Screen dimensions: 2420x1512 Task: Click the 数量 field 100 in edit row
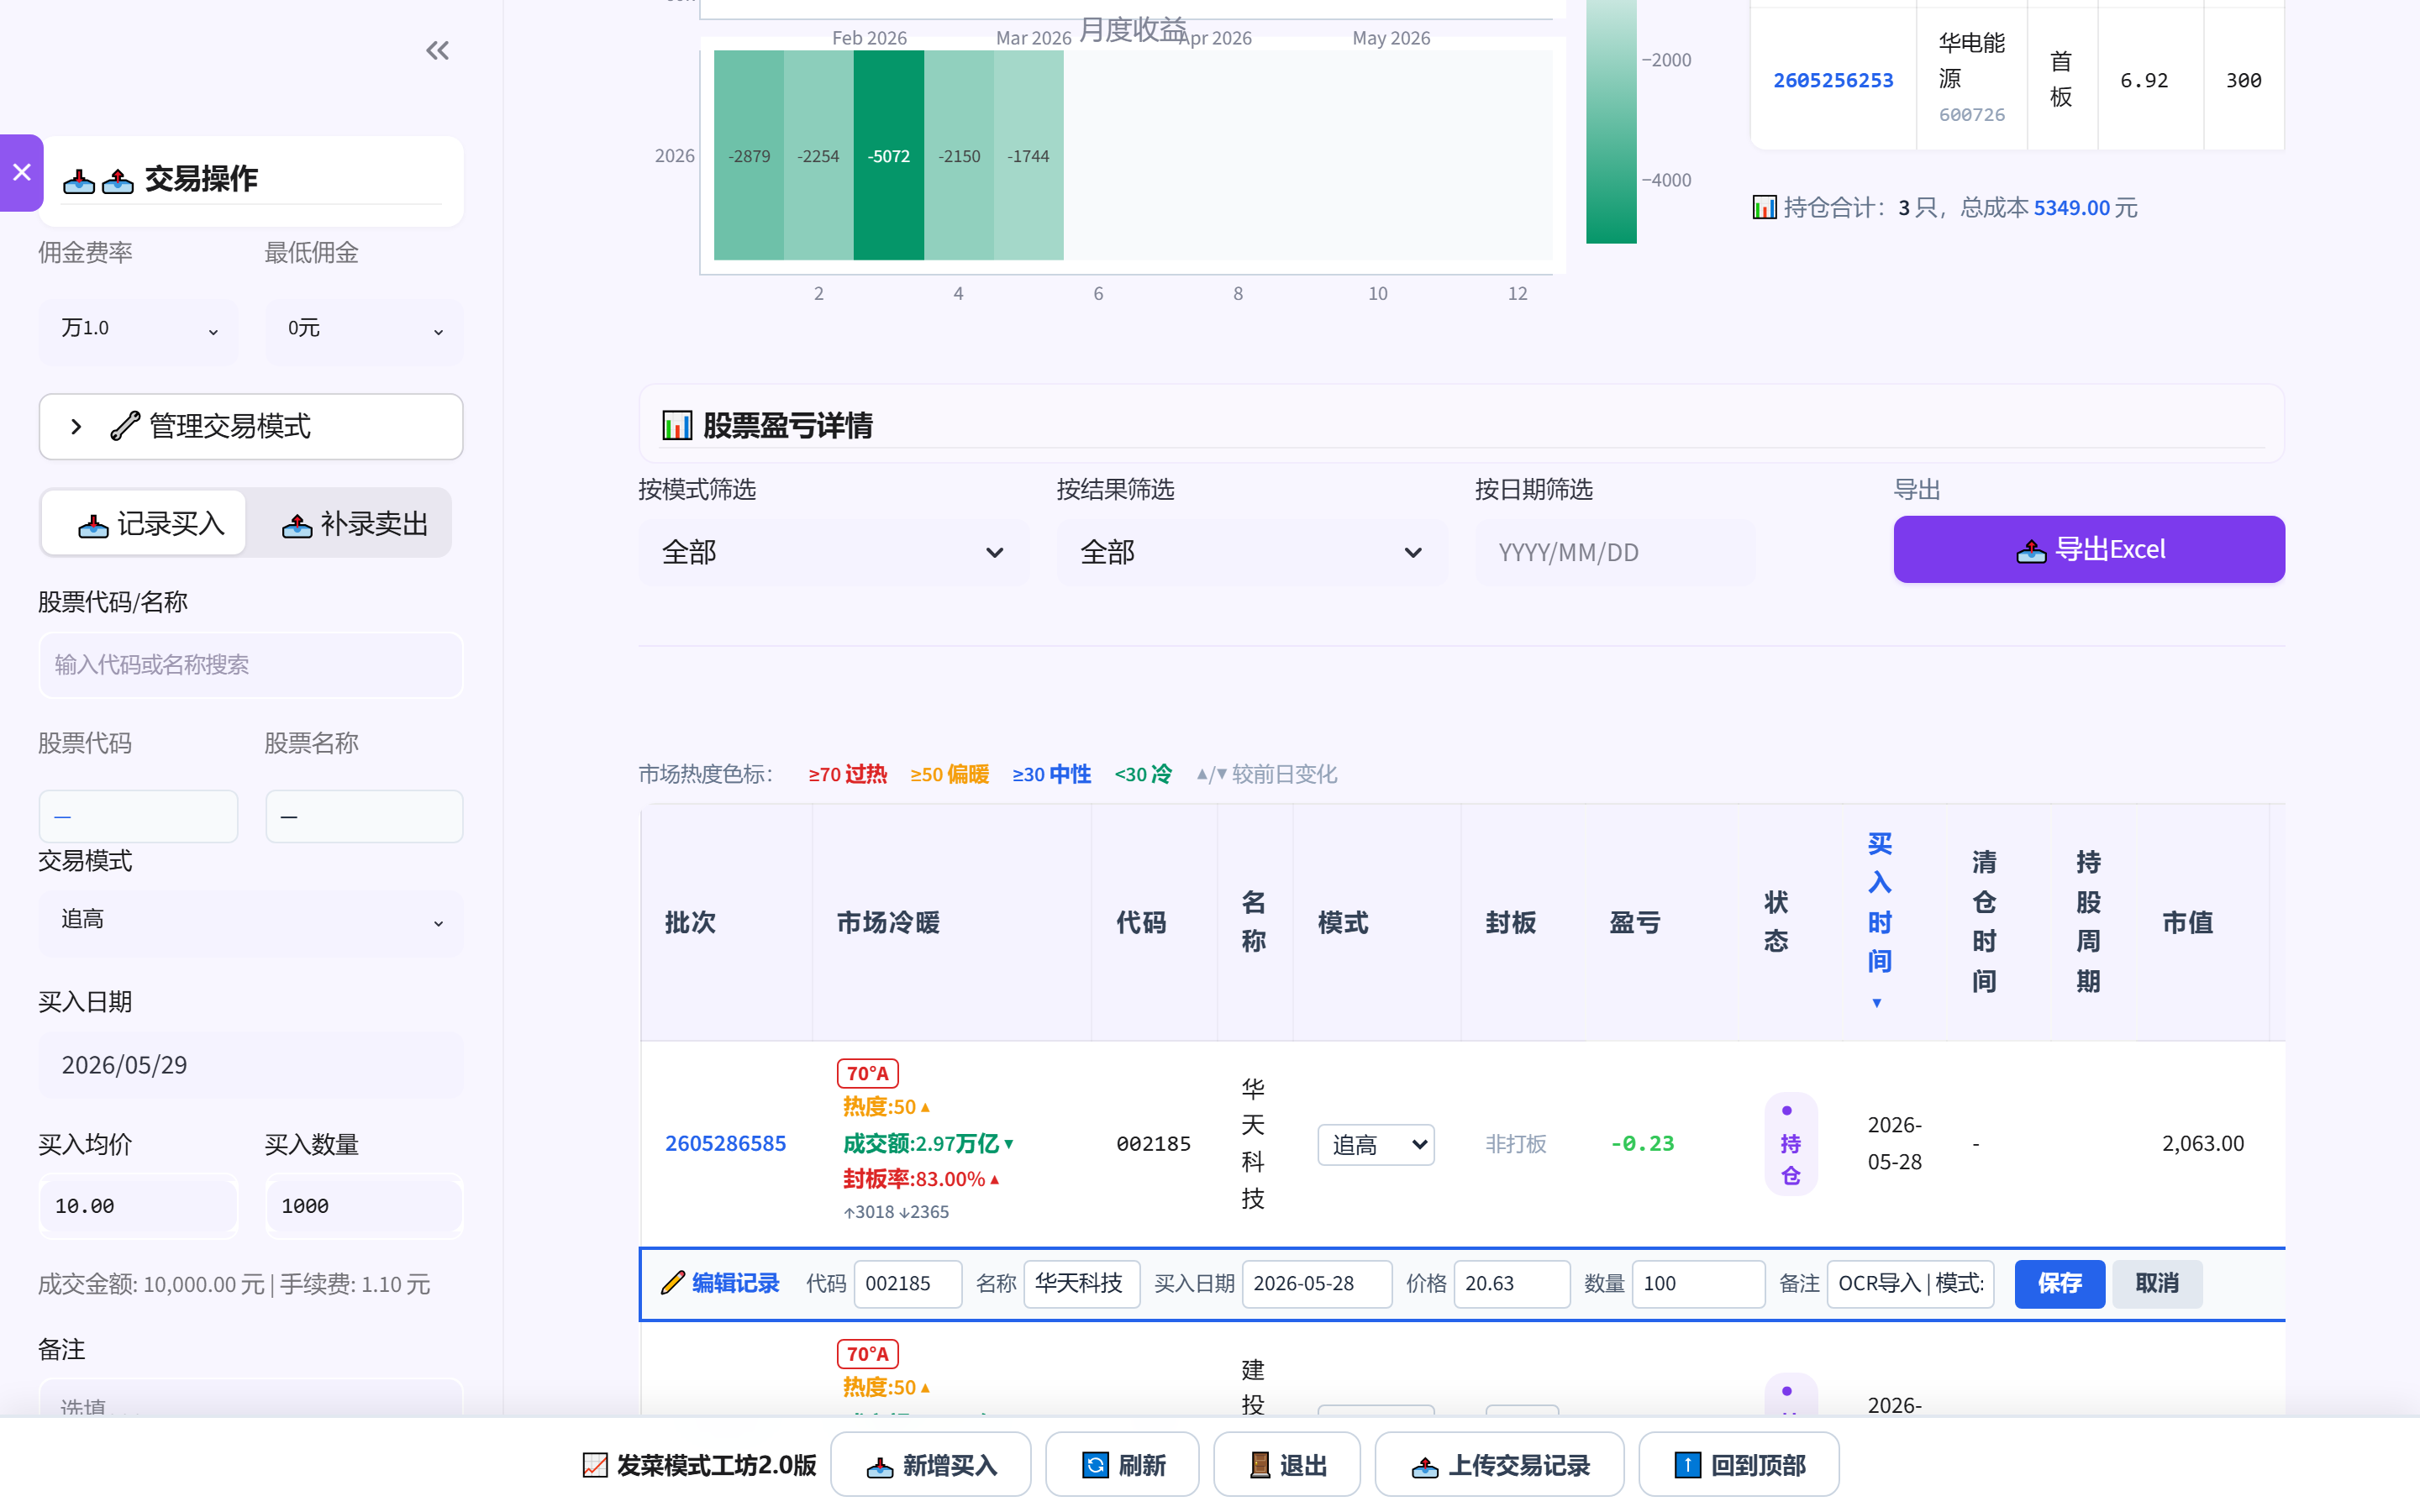(x=1698, y=1283)
